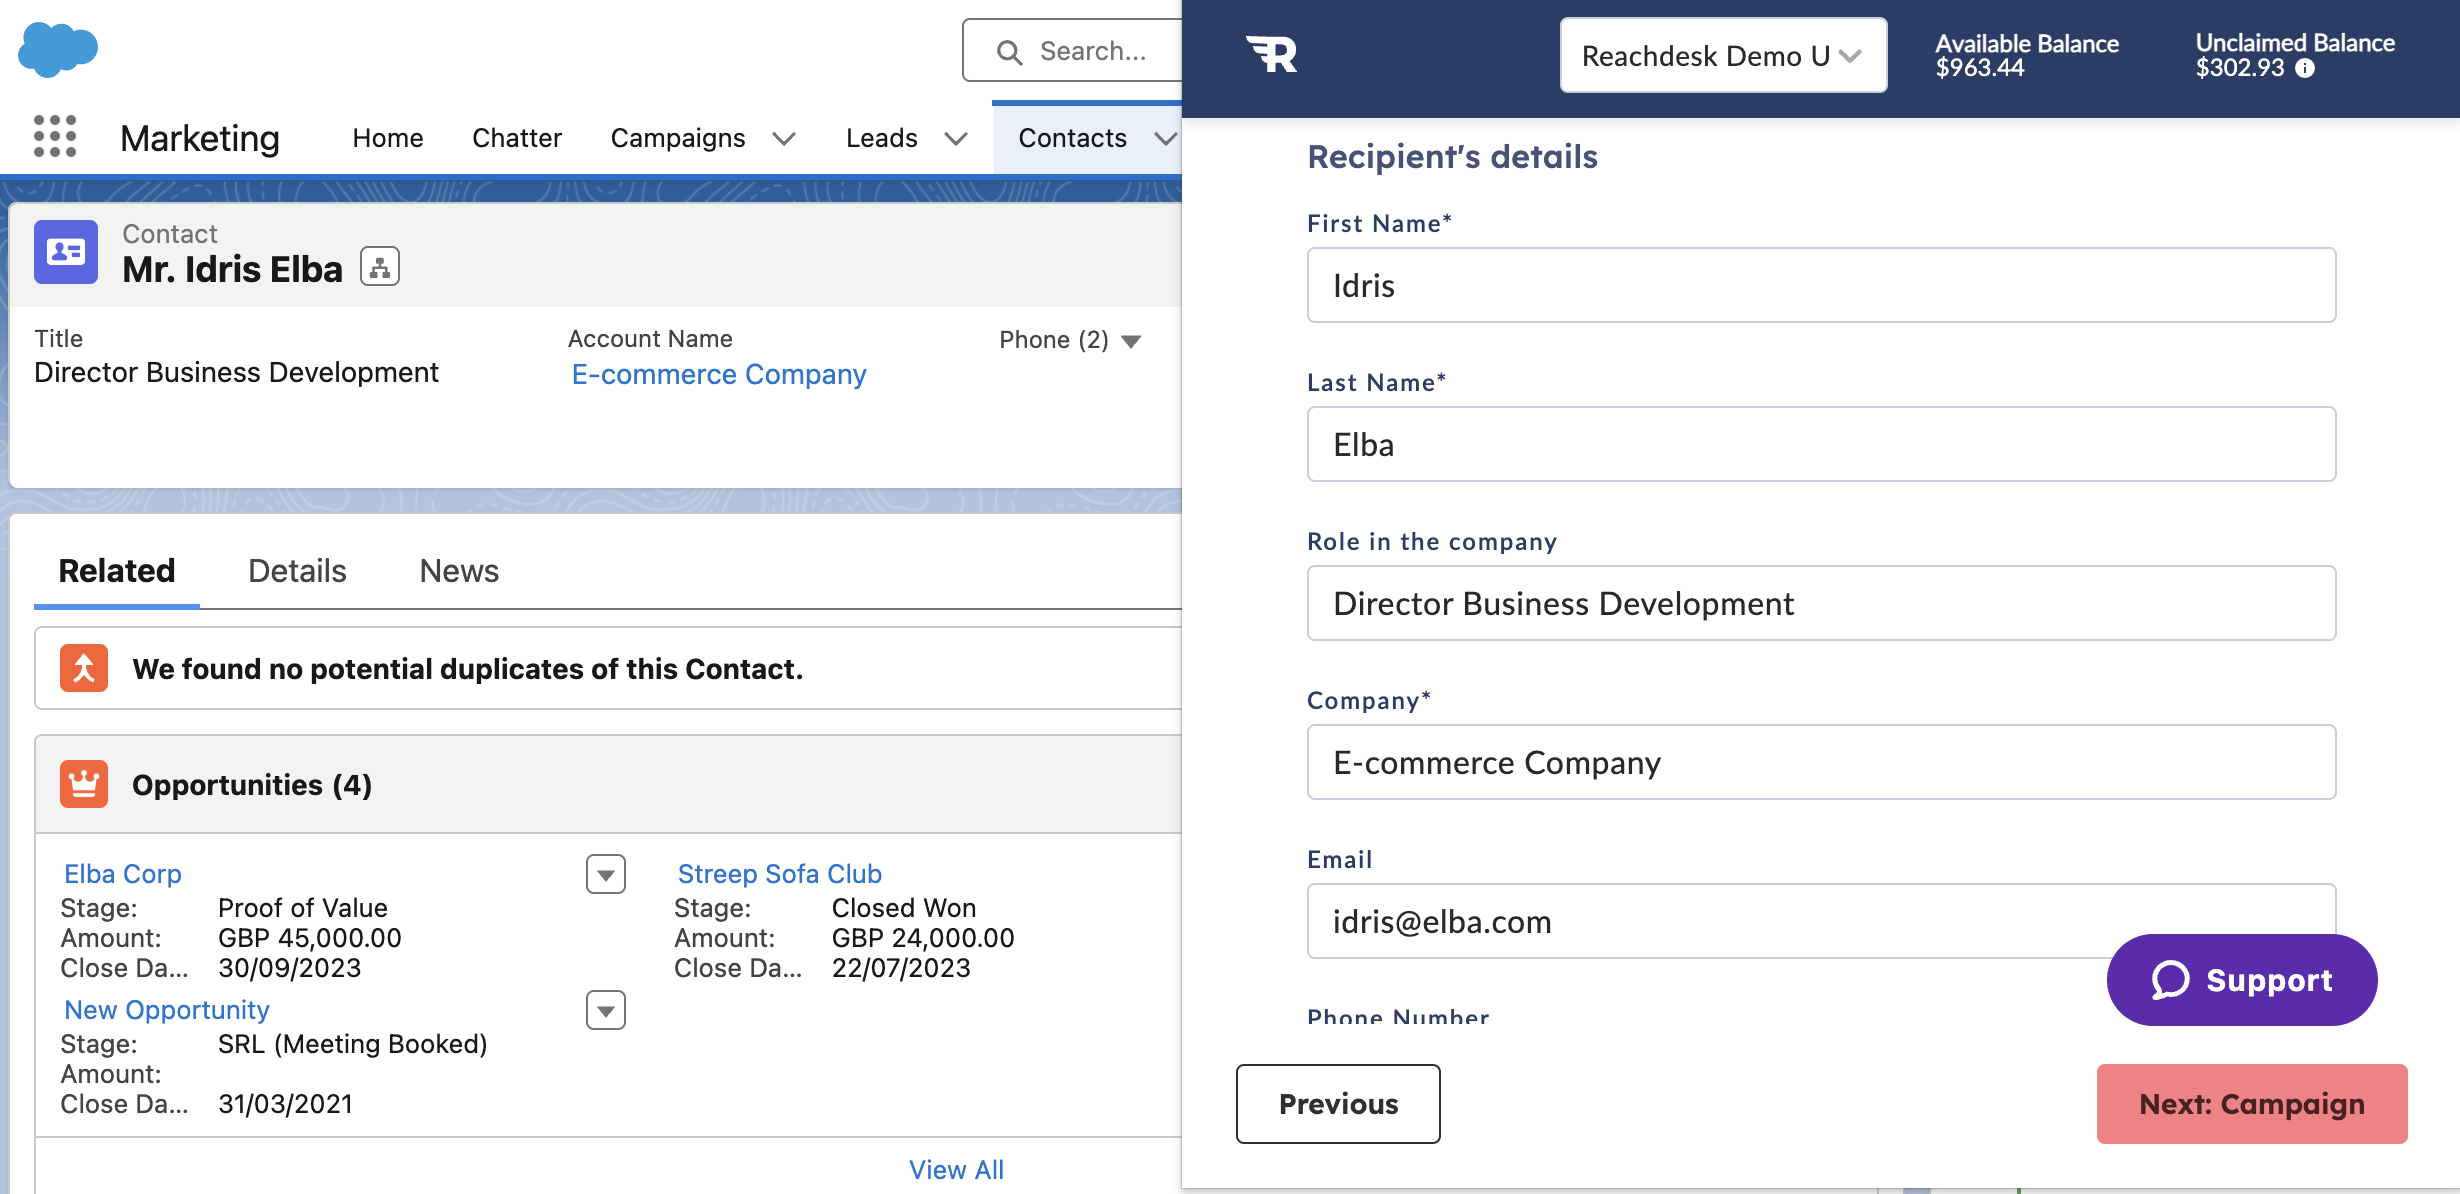
Task: Click the GBP 24,000.00 amount
Action: (x=923, y=938)
